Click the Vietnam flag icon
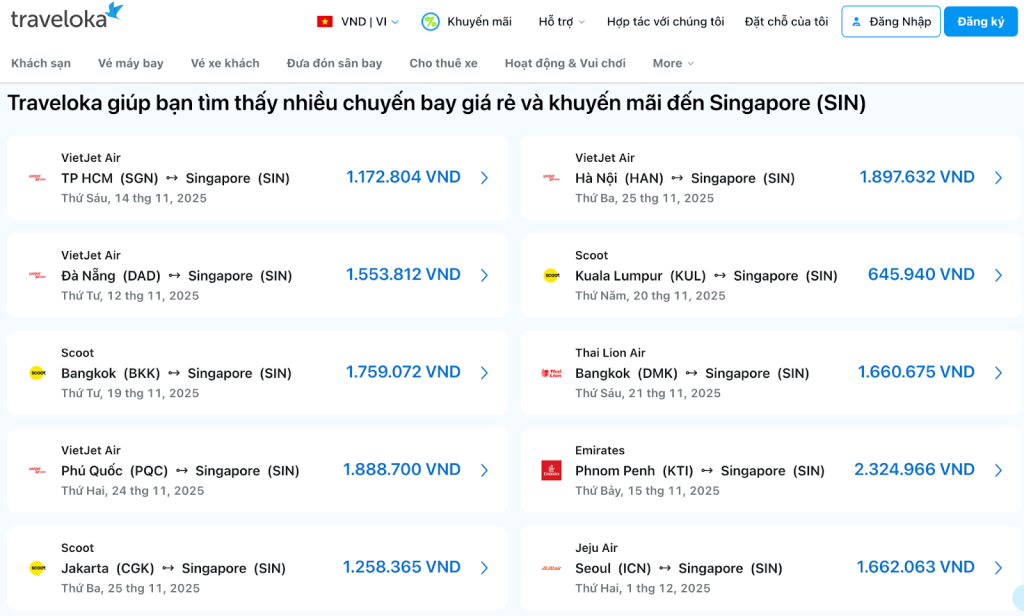Image resolution: width=1024 pixels, height=616 pixels. pos(325,22)
